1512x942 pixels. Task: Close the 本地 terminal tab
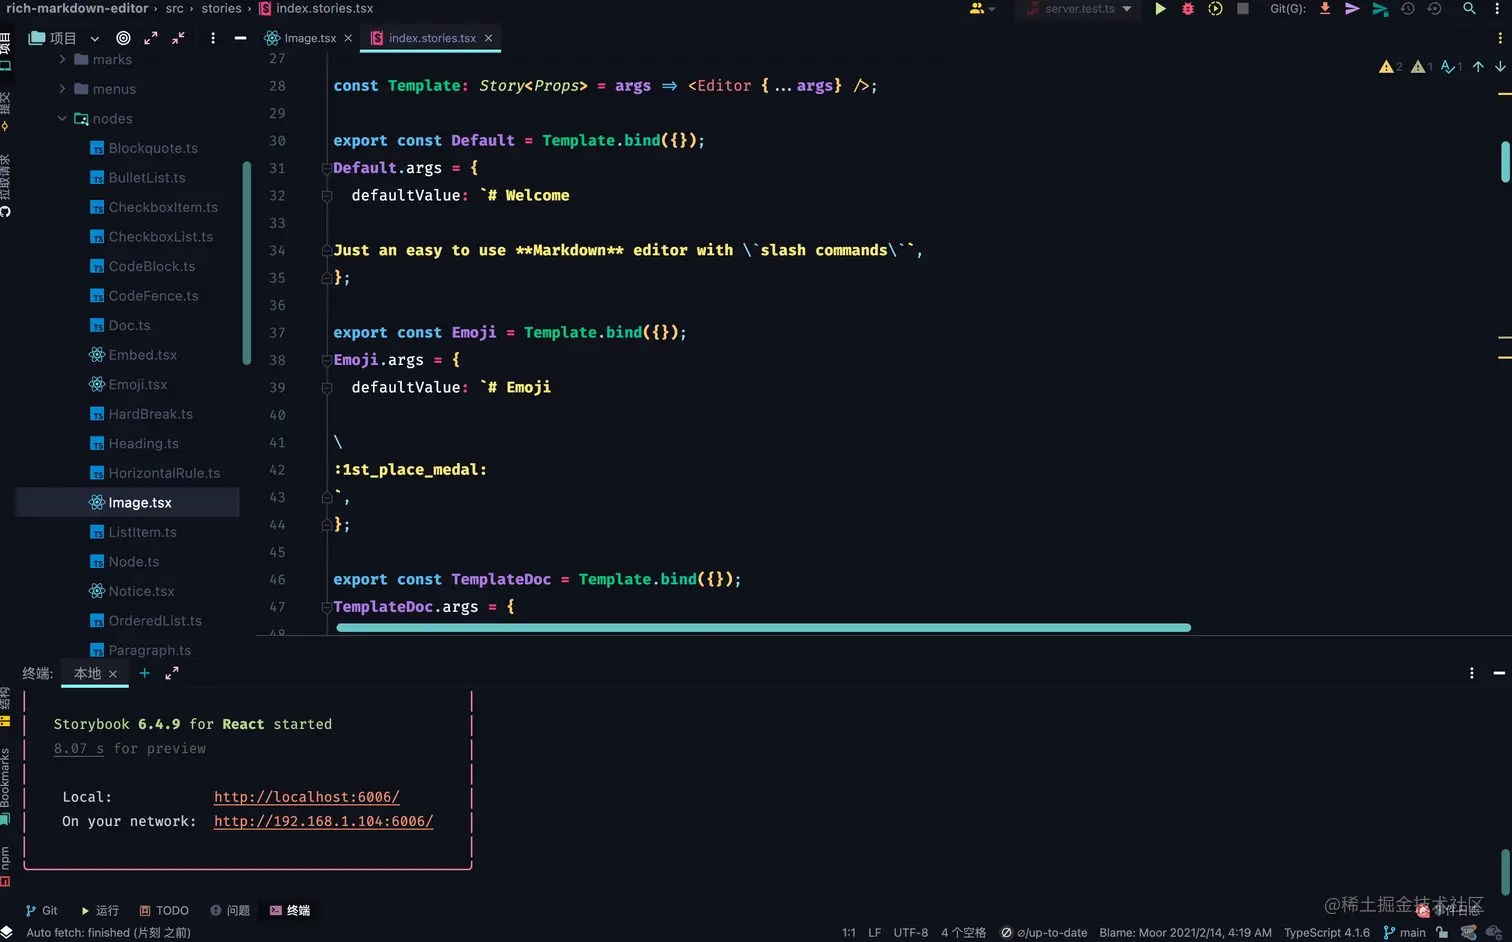[113, 674]
